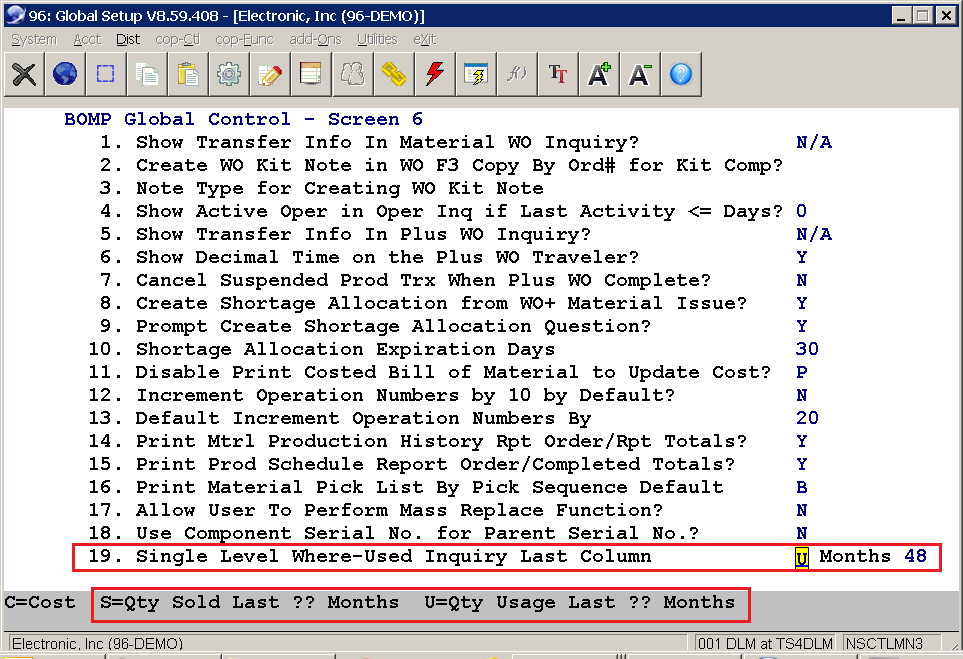Click the Y value for Prompt Create Shortage Allocation row
Screen dimensions: 963x659
(x=801, y=326)
